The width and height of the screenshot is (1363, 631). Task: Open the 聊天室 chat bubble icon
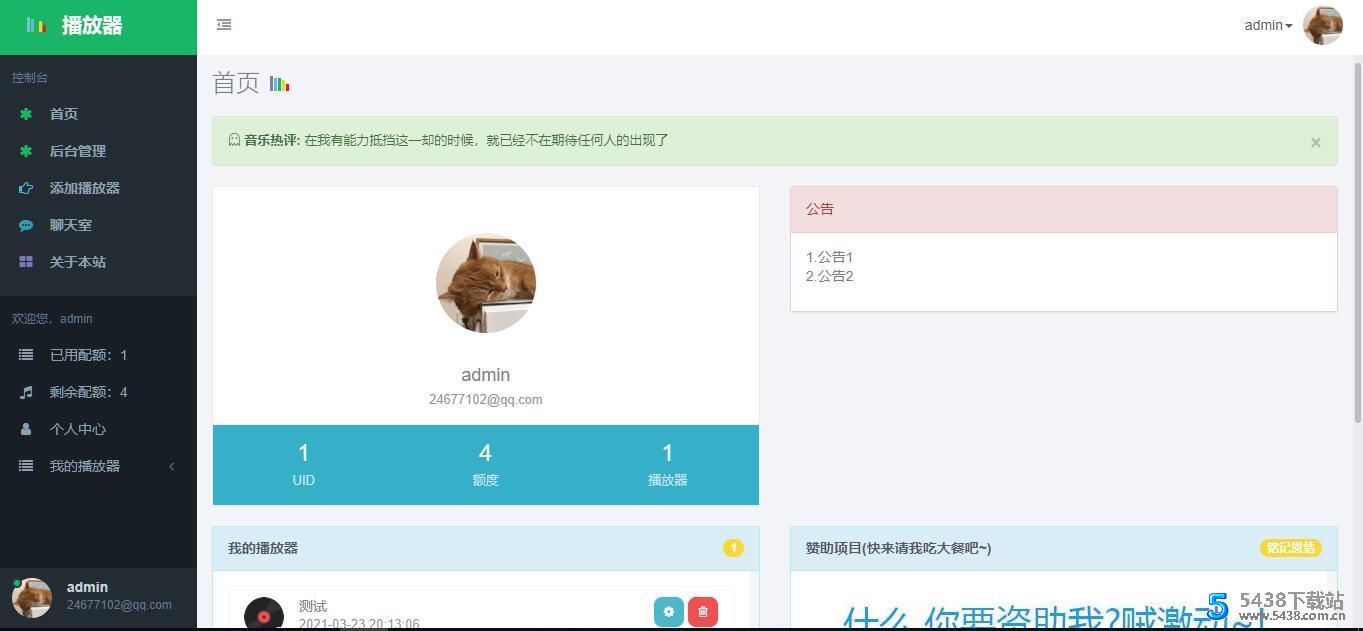[25, 224]
